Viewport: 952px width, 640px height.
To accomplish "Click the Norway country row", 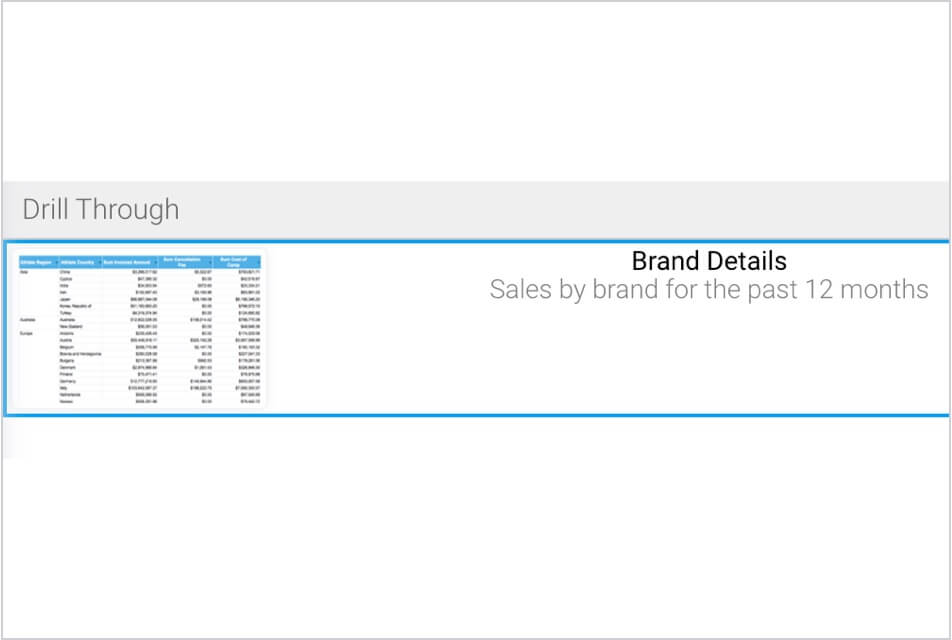I will 68,402.
